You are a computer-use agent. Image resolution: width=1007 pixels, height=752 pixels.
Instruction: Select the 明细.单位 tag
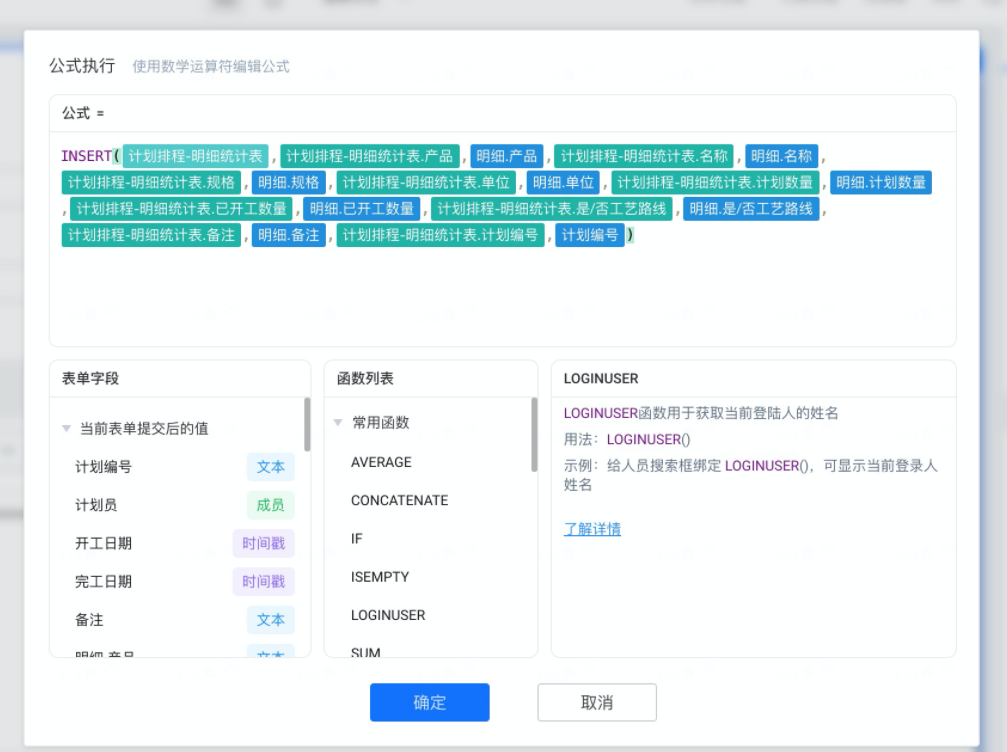(x=563, y=182)
